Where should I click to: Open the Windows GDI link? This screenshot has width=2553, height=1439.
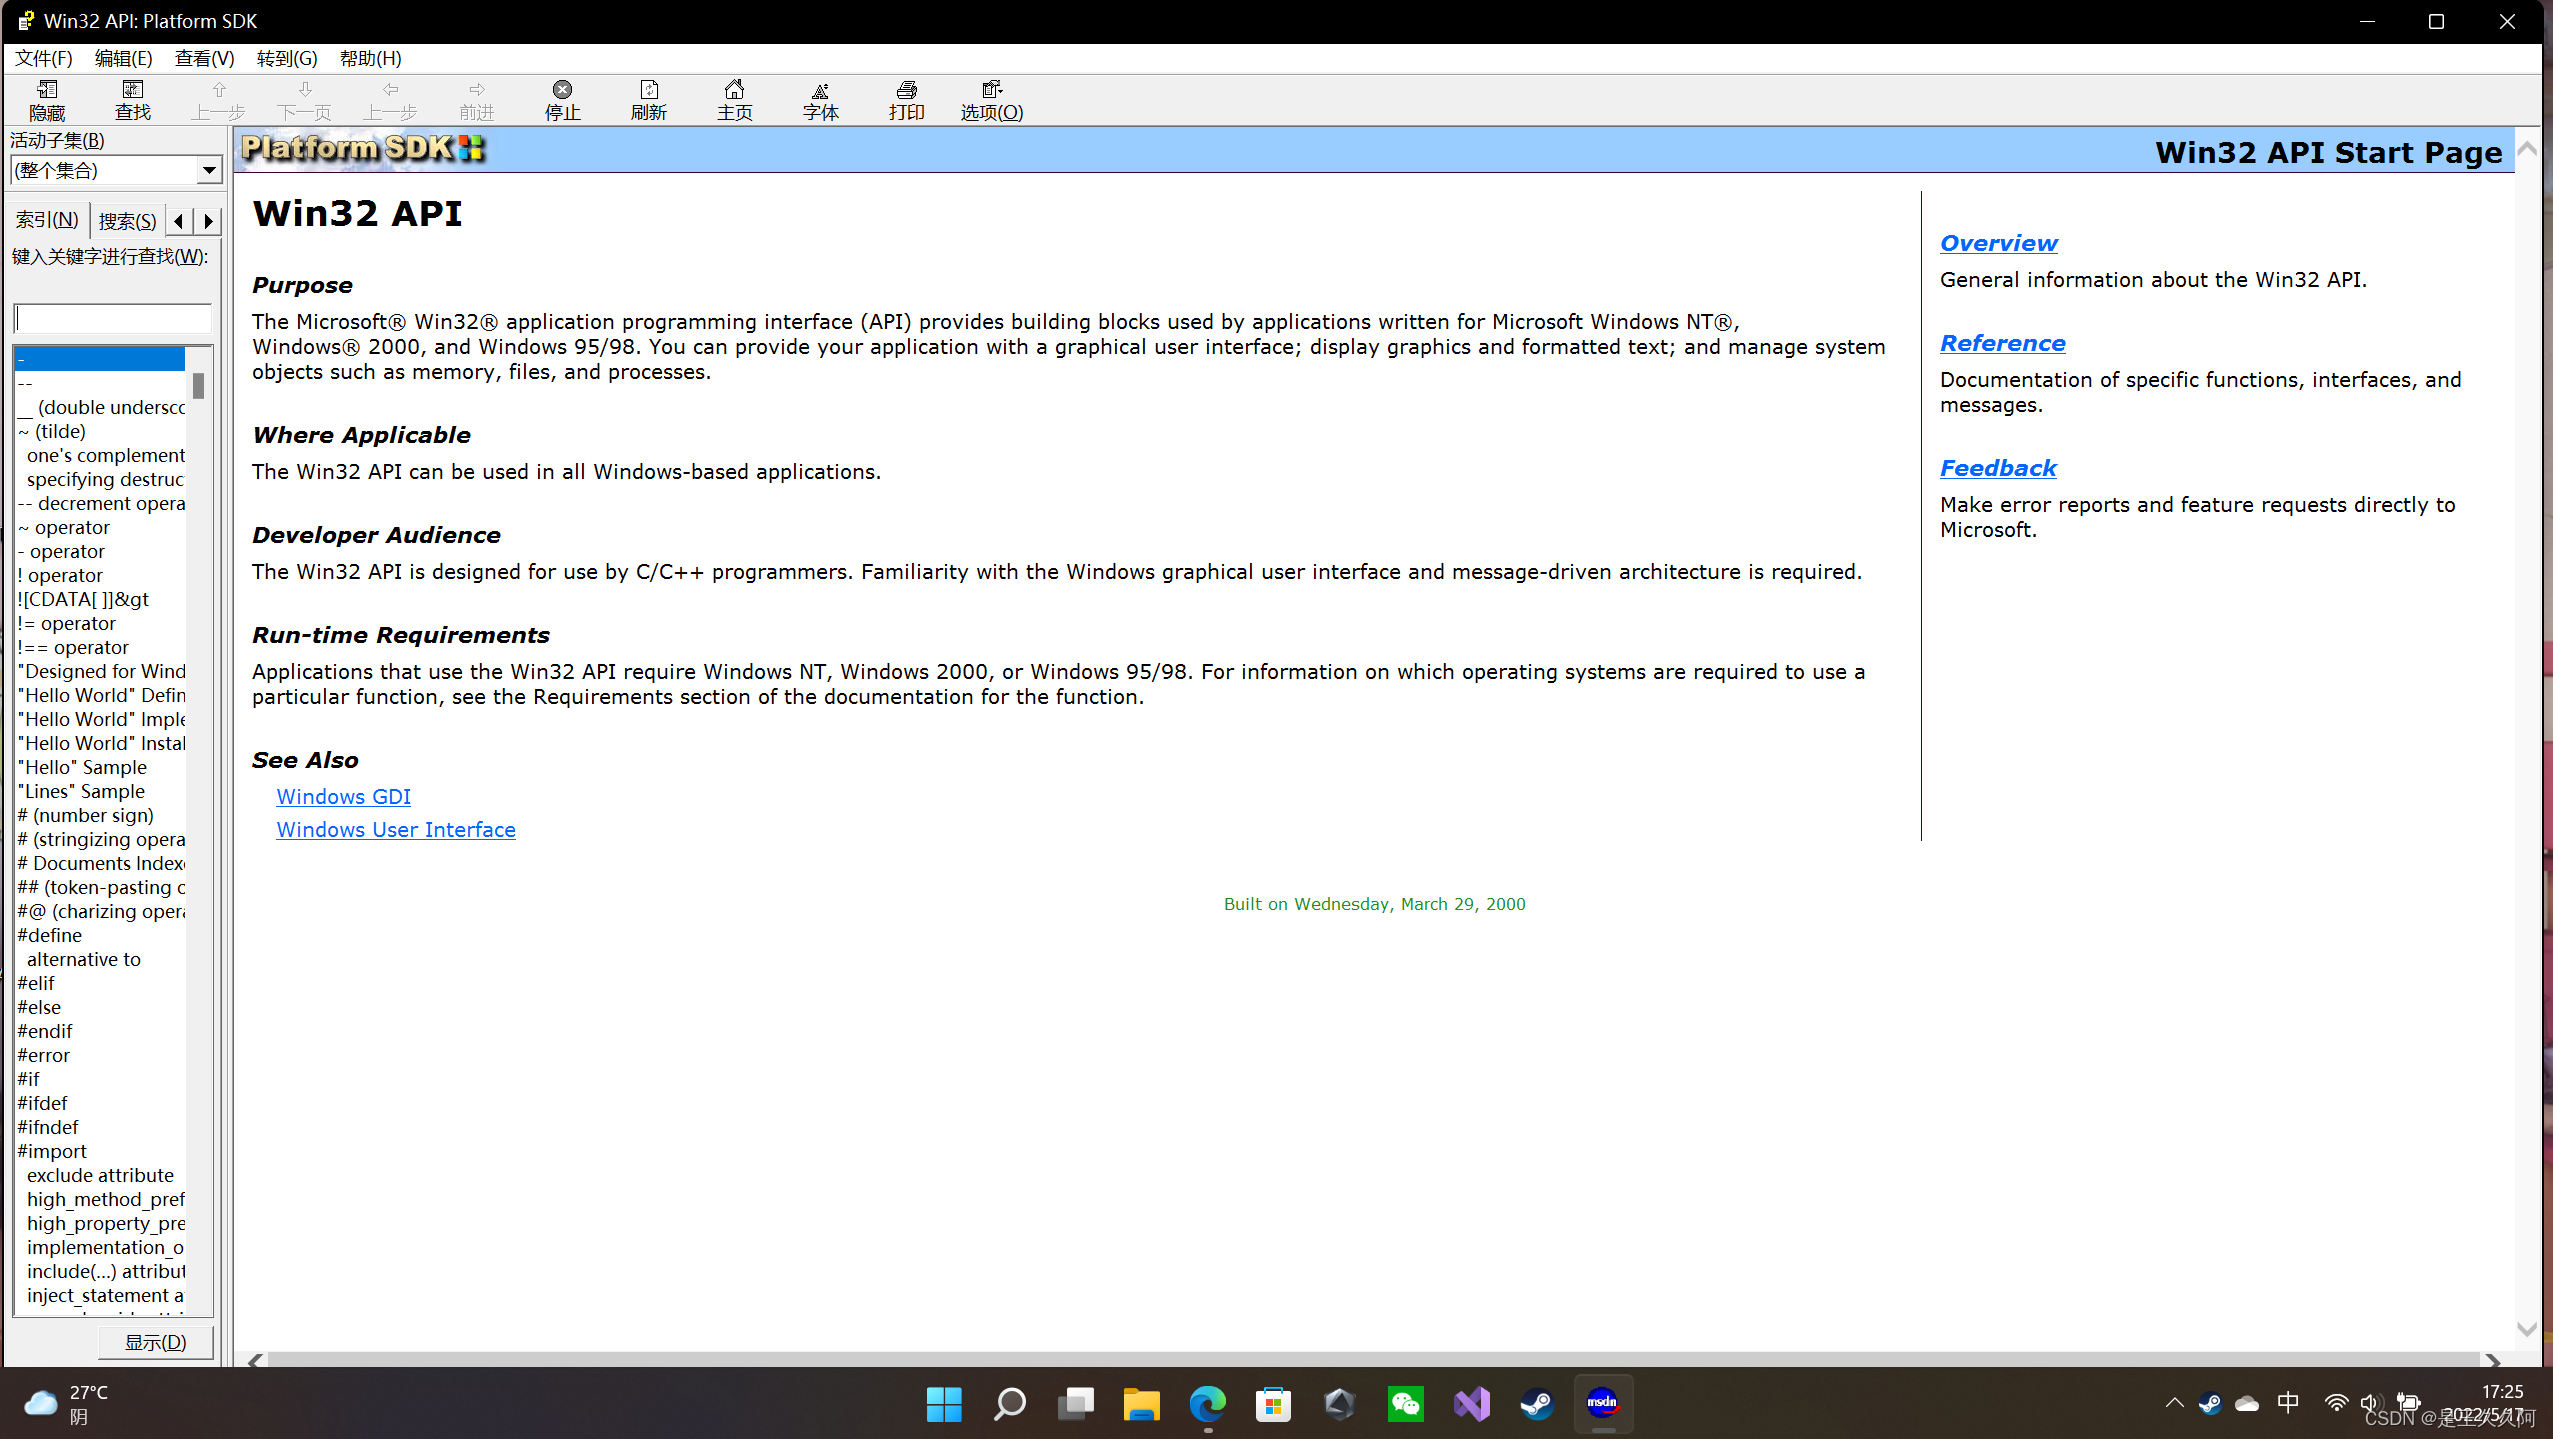(x=343, y=797)
